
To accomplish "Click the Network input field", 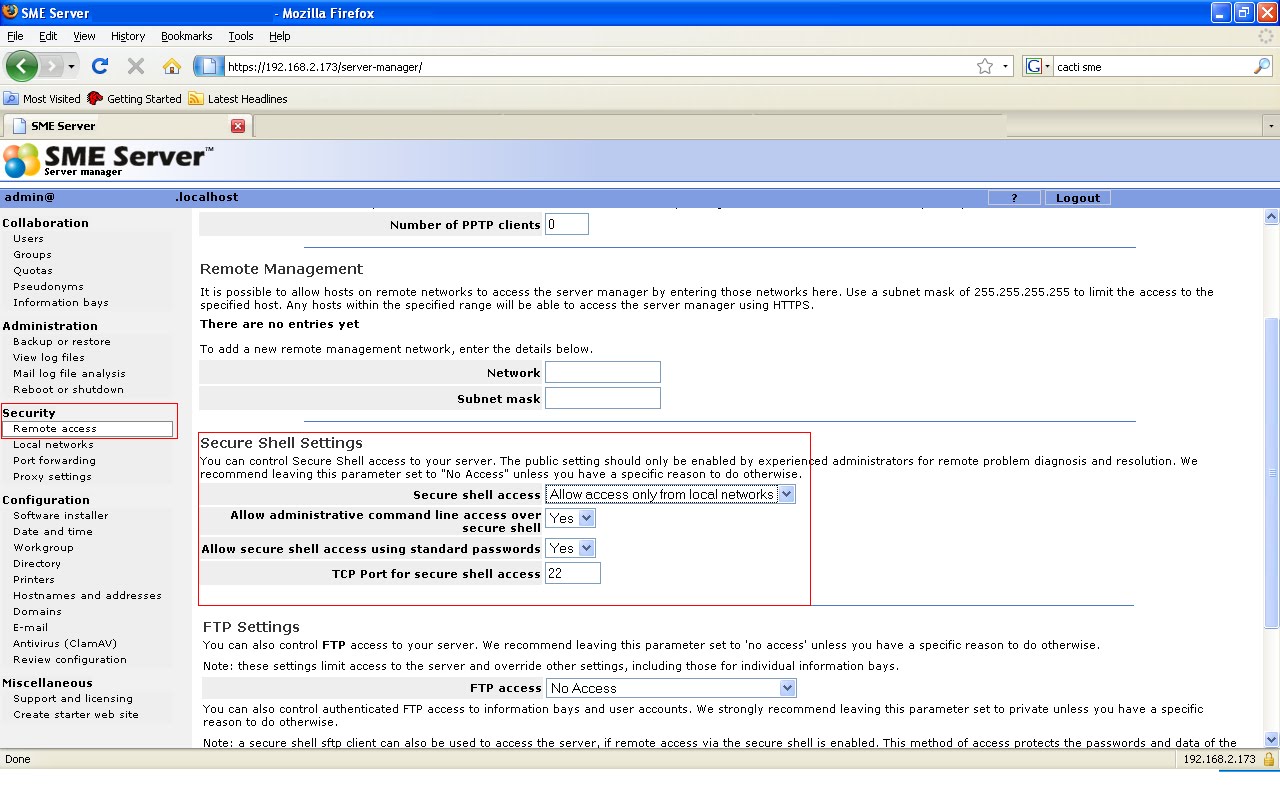I will [x=603, y=372].
